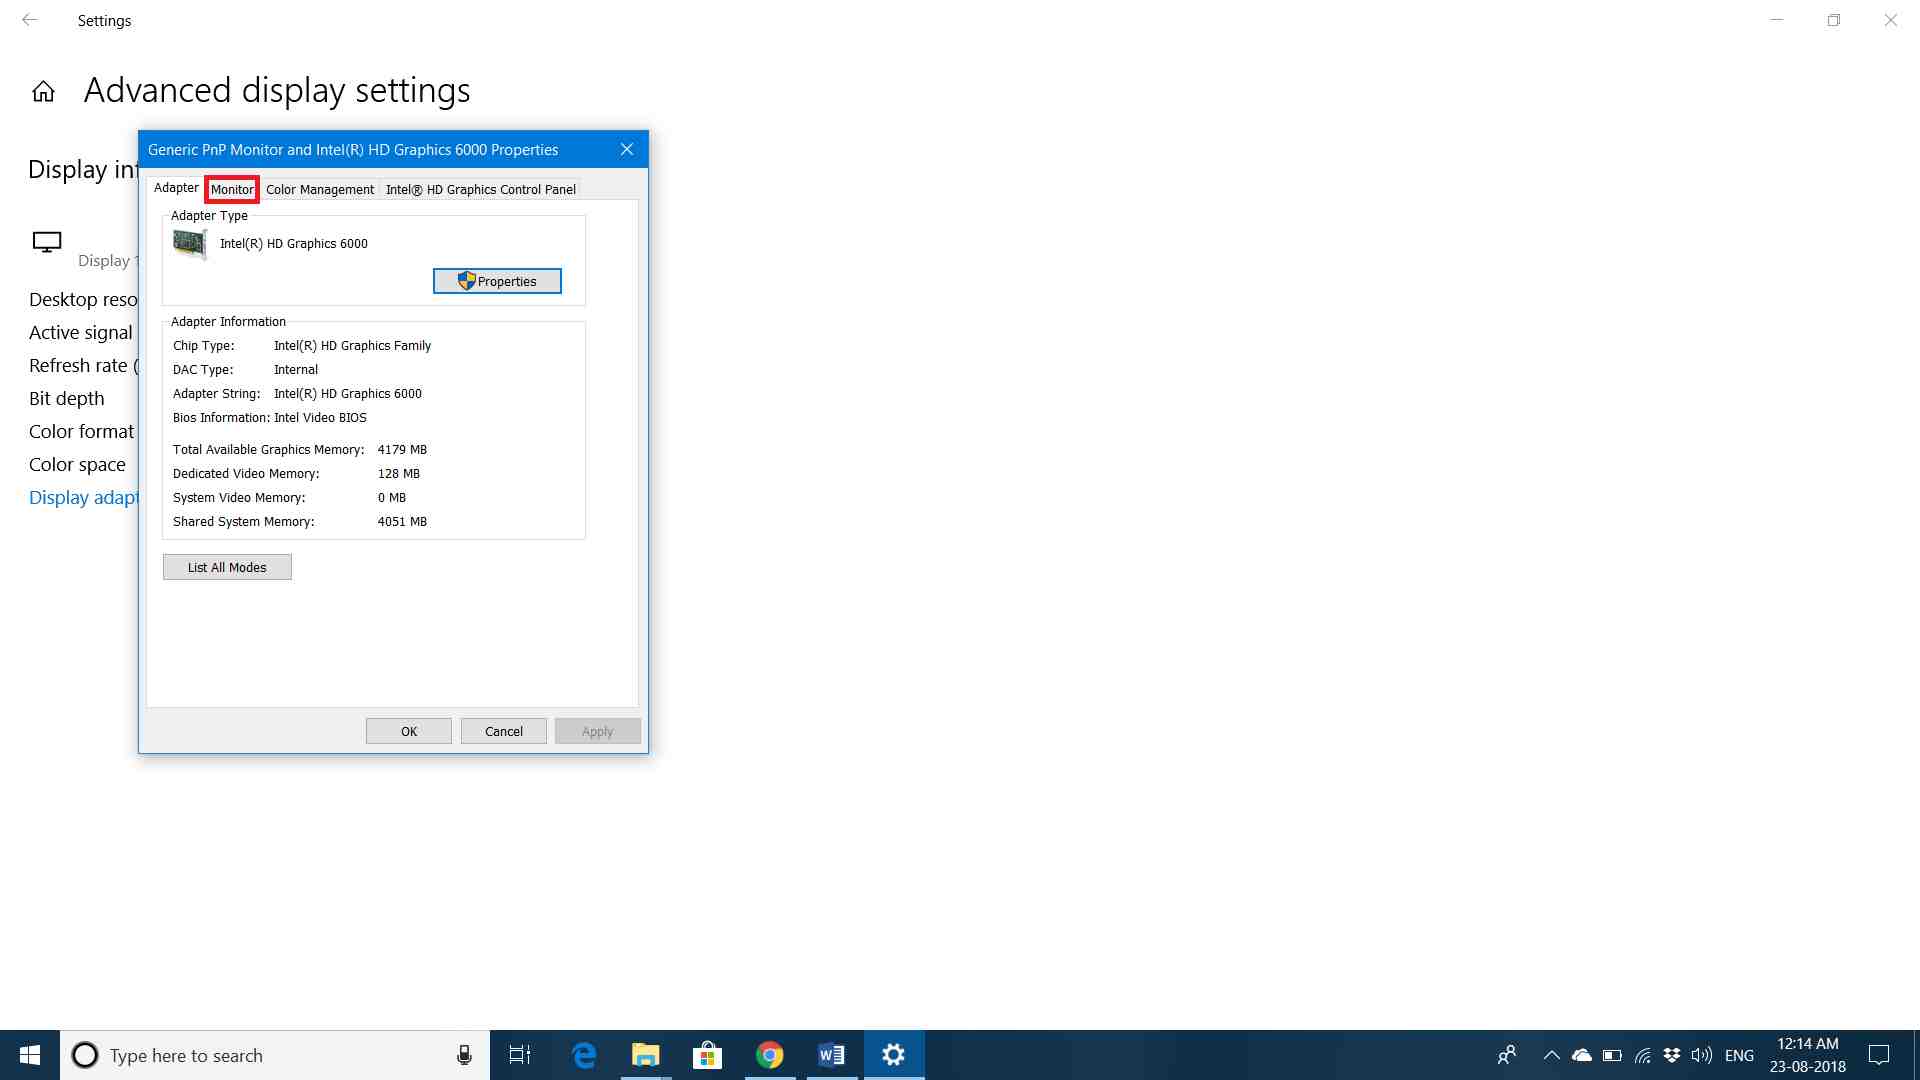Launch Google Chrome from taskbar

tap(770, 1055)
